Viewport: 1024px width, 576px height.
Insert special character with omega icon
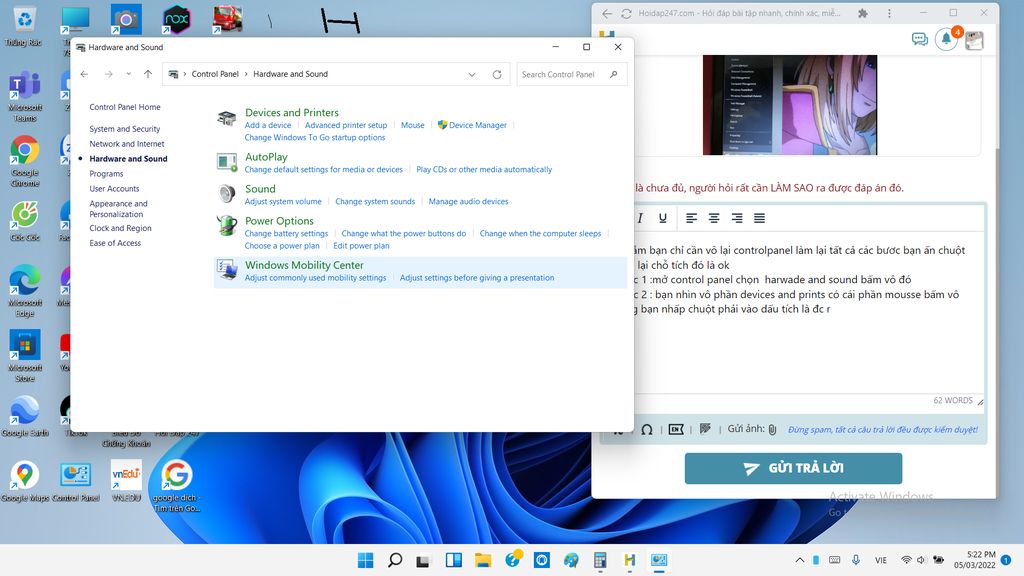tap(647, 430)
